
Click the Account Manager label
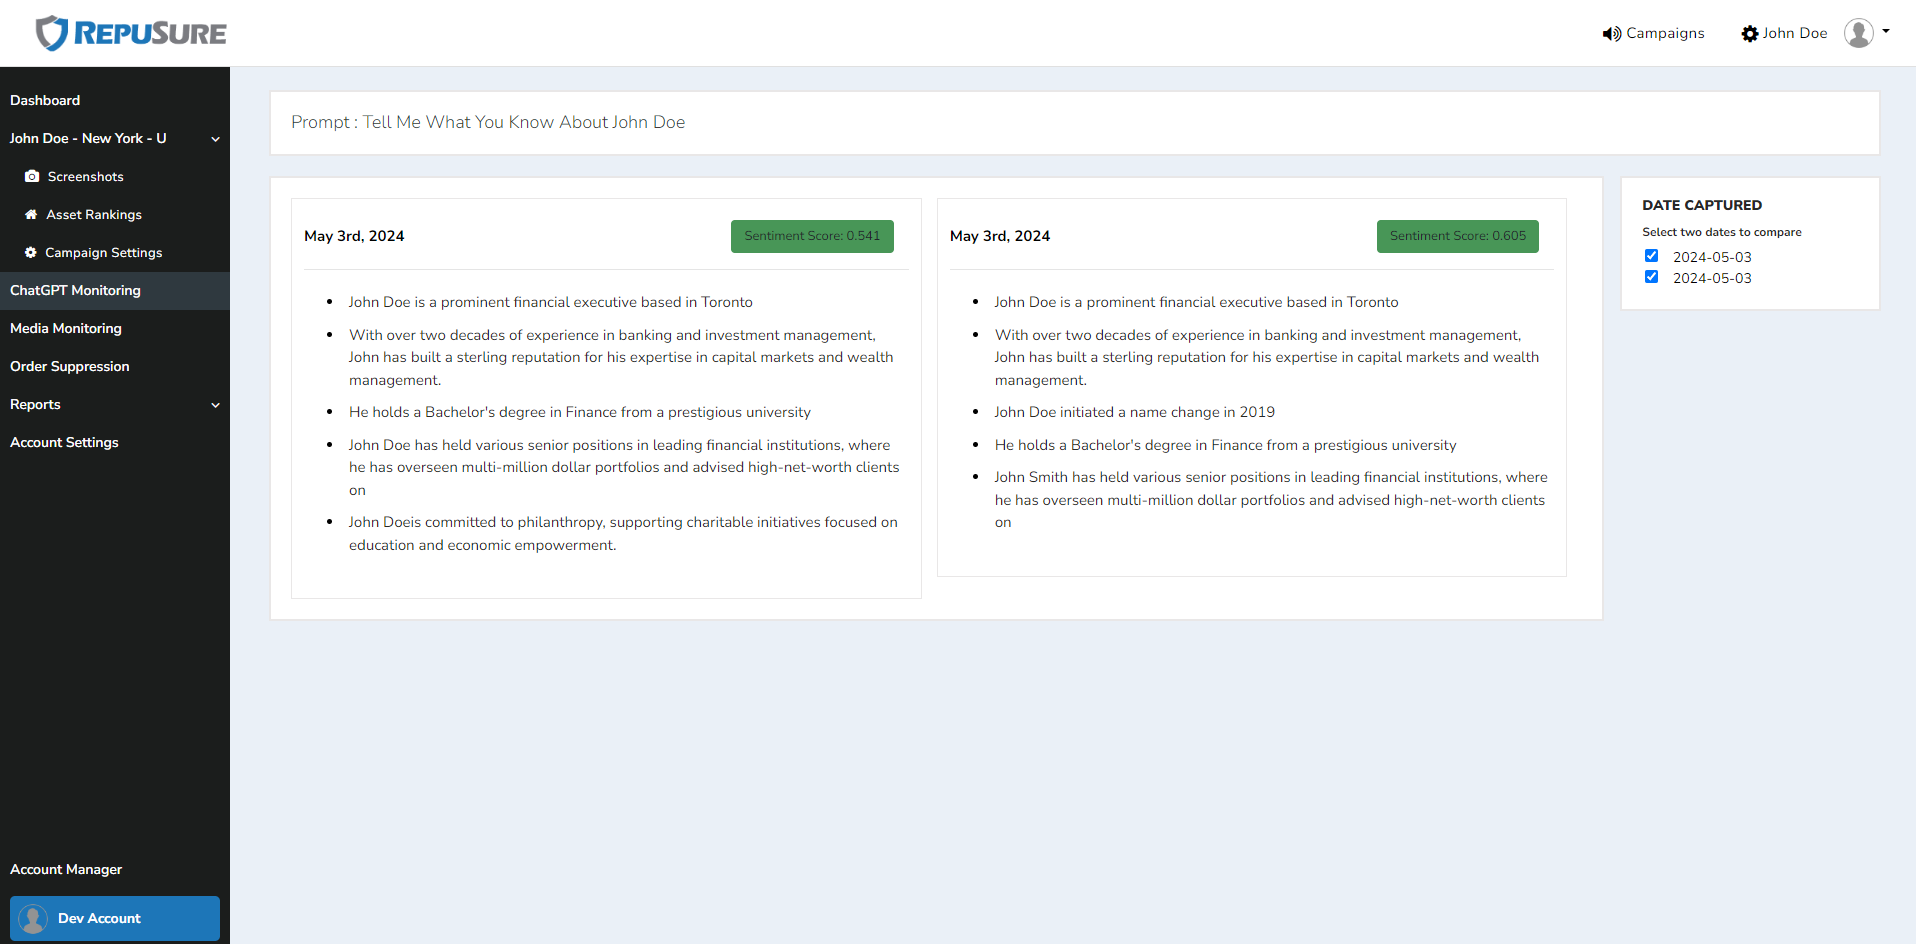pyautogui.click(x=66, y=869)
